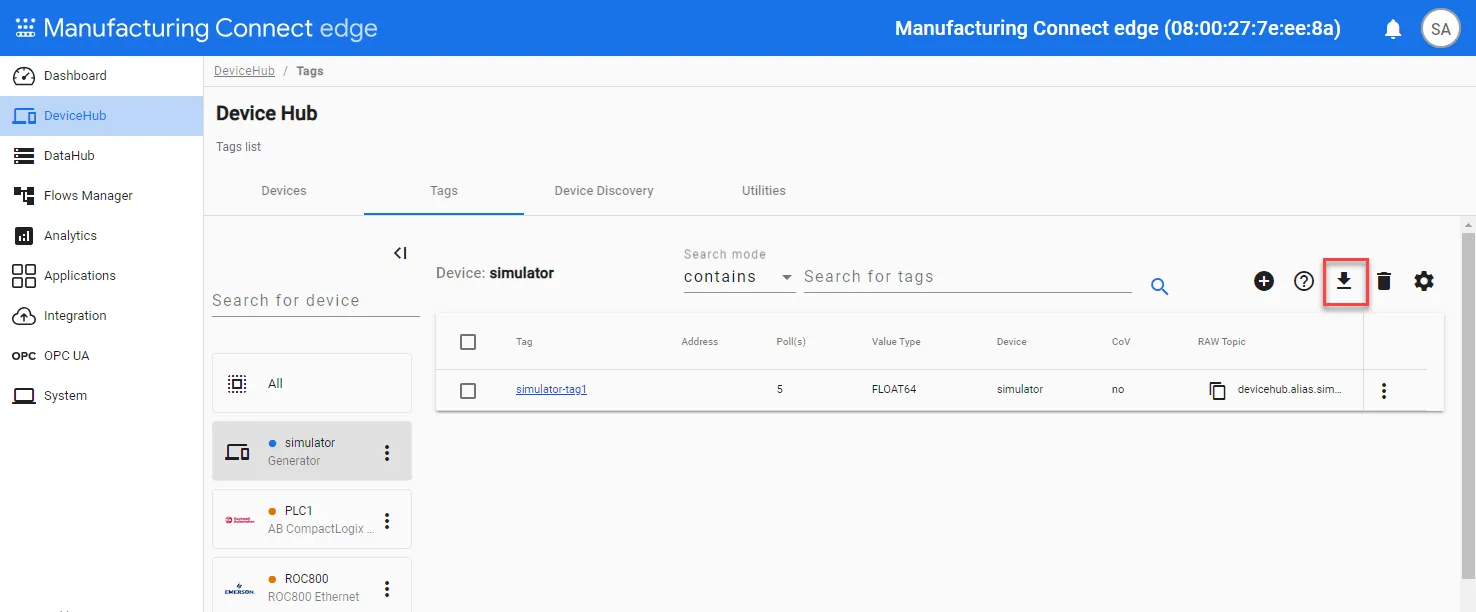Open the simulator-tag1 row options menu

[1384, 391]
